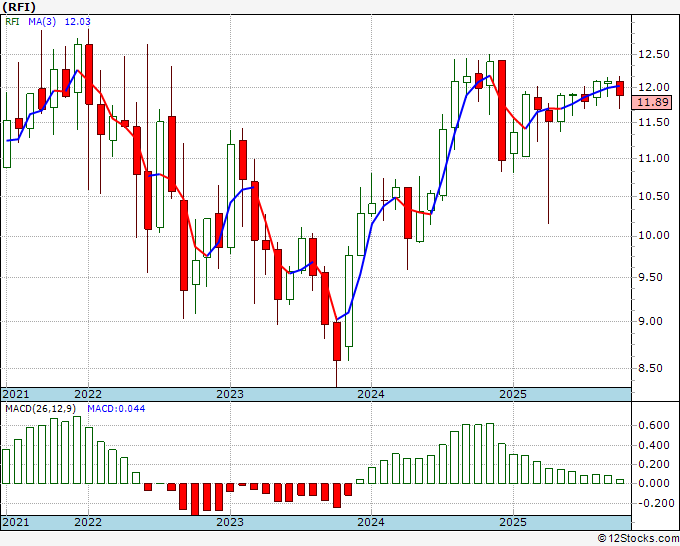Click 2025 on the MACD timeline
Screen dimensions: 680x546
[513, 522]
